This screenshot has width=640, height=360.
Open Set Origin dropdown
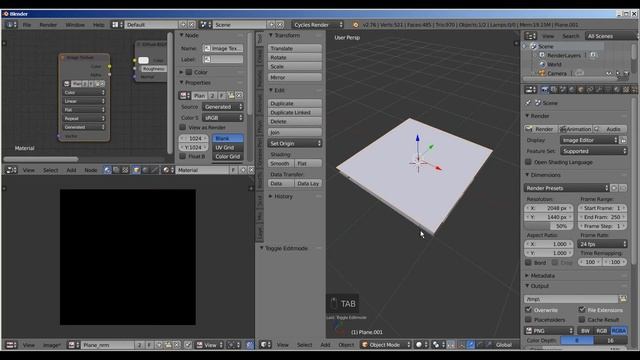(x=295, y=143)
